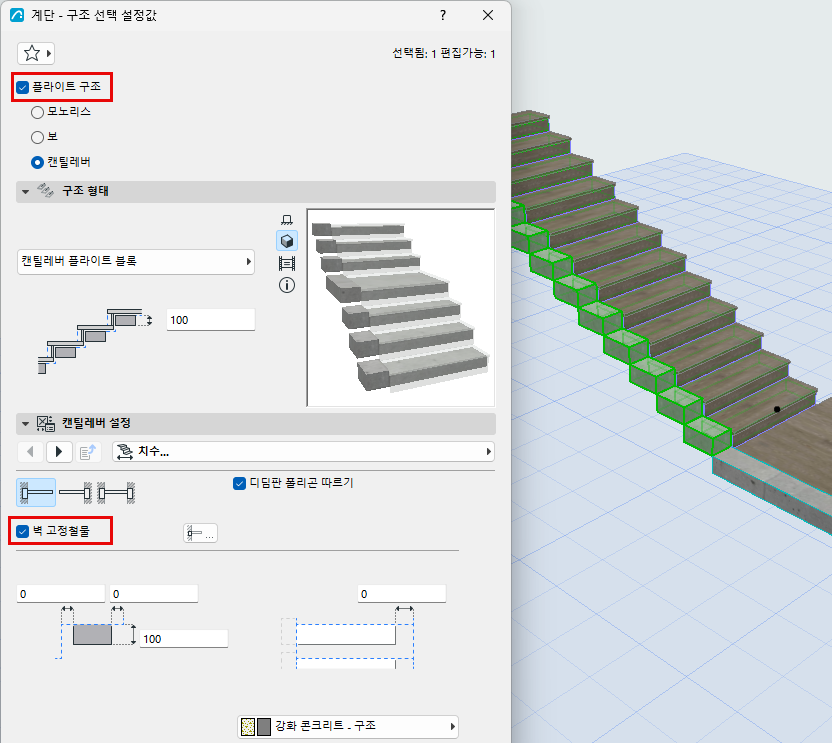Image resolution: width=832 pixels, height=743 pixels.
Task: Open 캔틸레버 플라이트 블록 dropdown
Action: coord(136,262)
